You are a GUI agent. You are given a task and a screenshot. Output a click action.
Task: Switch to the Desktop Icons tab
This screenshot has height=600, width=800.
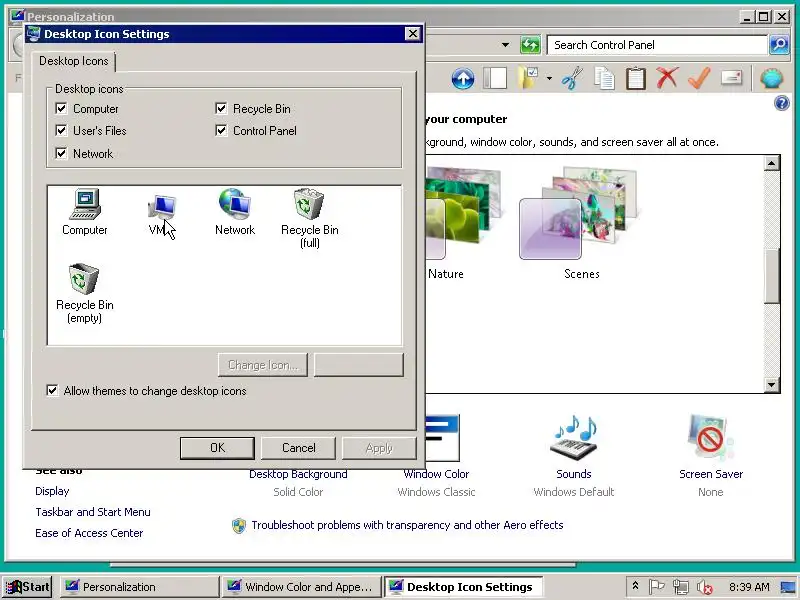[x=73, y=61]
